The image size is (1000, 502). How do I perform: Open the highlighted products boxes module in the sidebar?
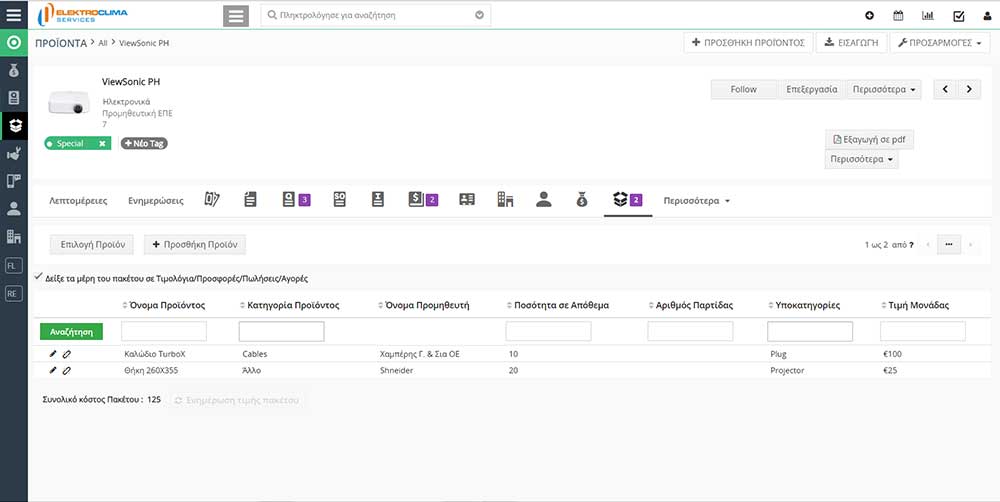tap(13, 126)
